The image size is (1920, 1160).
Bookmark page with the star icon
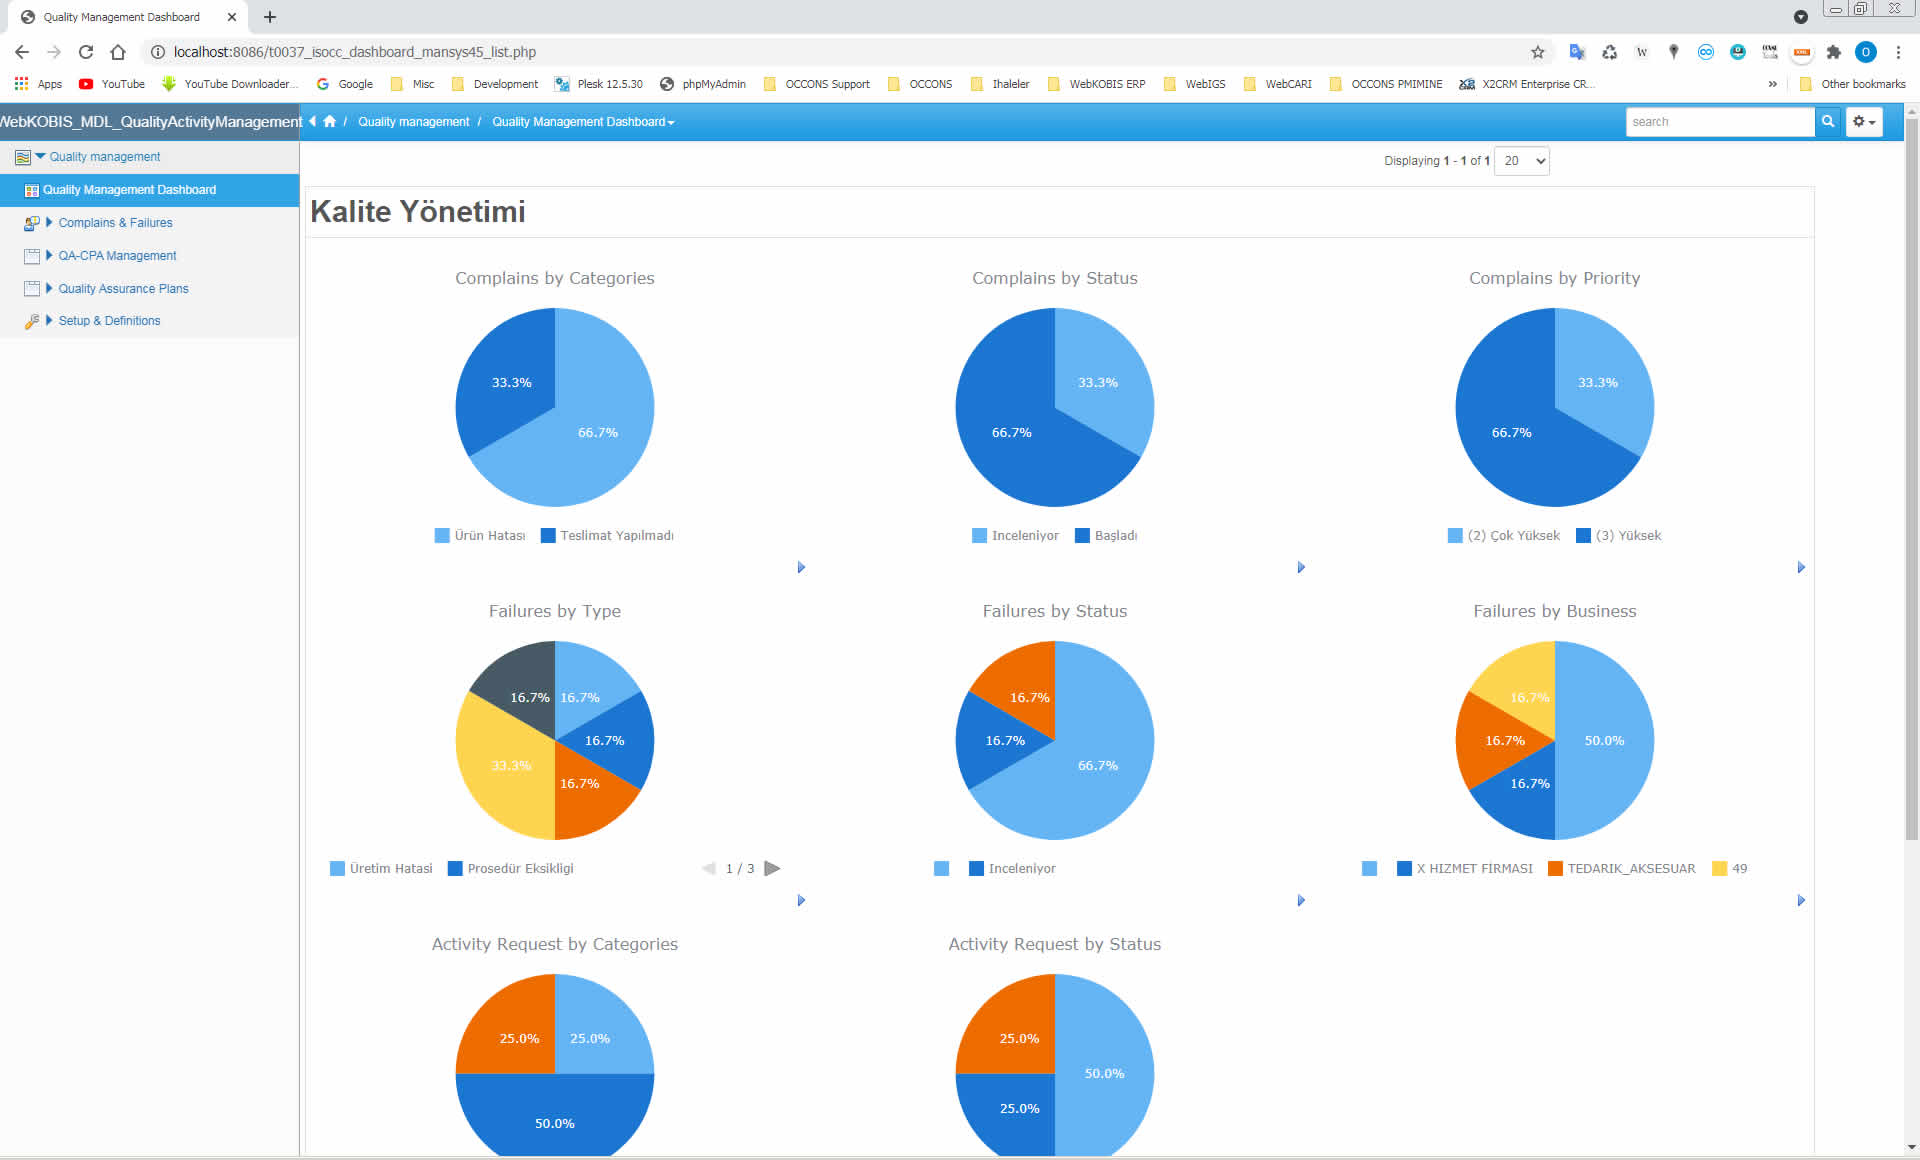click(1538, 52)
